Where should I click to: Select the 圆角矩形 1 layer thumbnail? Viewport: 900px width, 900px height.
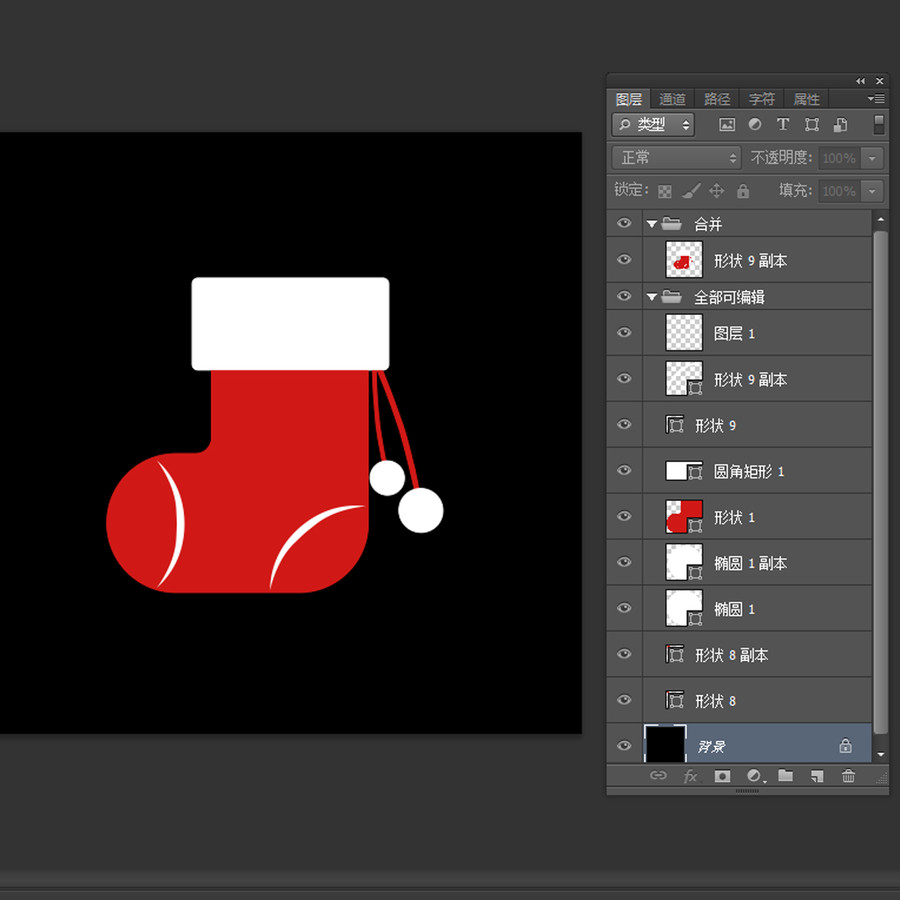684,471
